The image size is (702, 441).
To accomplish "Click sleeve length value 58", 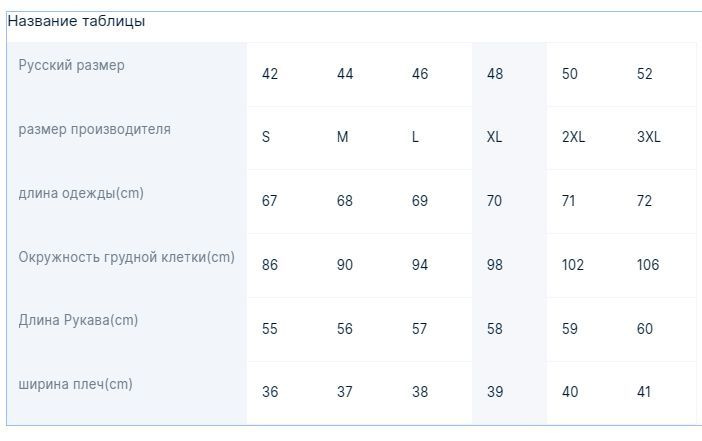I will pyautogui.click(x=495, y=329).
